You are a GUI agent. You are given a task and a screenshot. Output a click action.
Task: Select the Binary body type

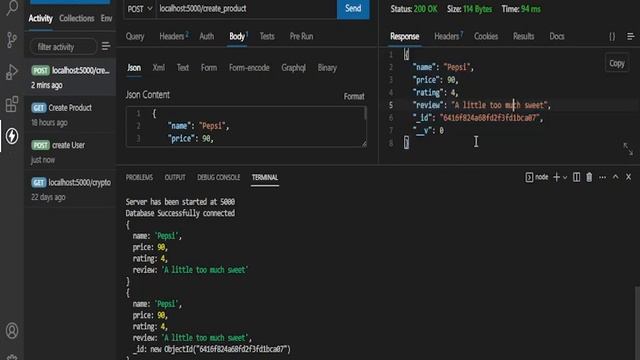327,68
